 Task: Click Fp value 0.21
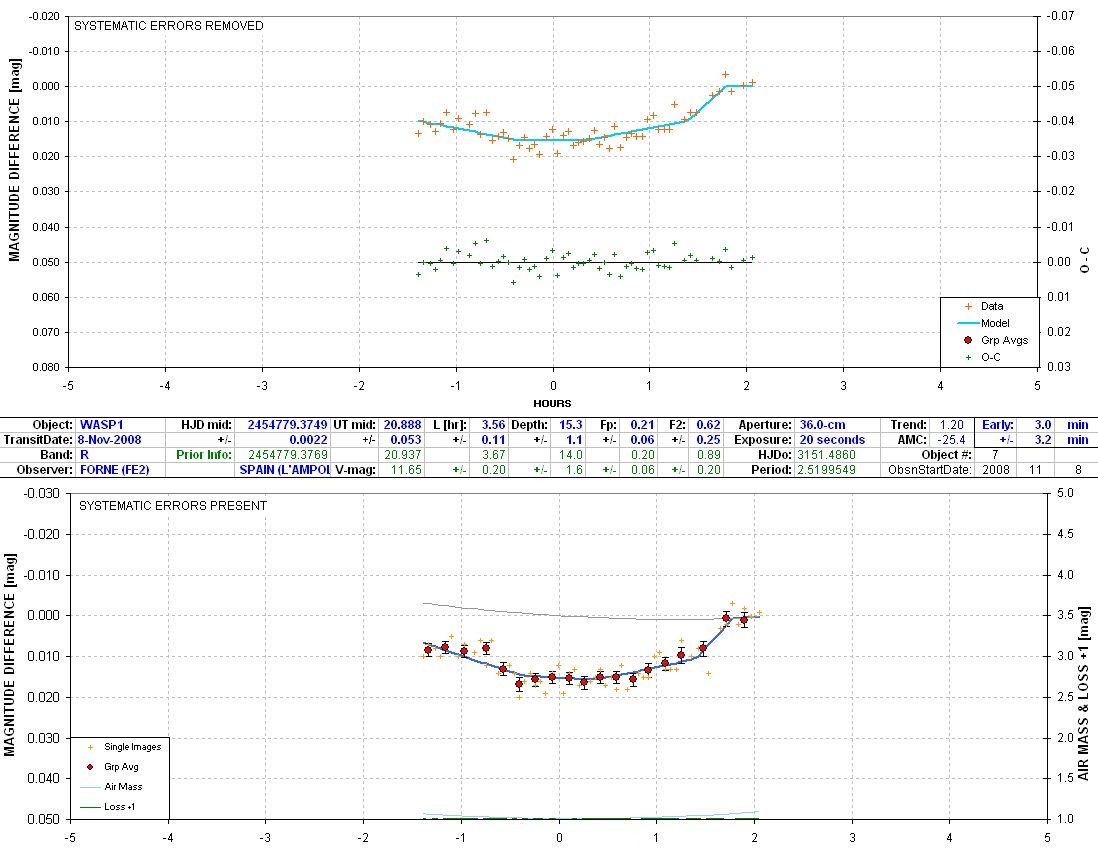[x=642, y=425]
